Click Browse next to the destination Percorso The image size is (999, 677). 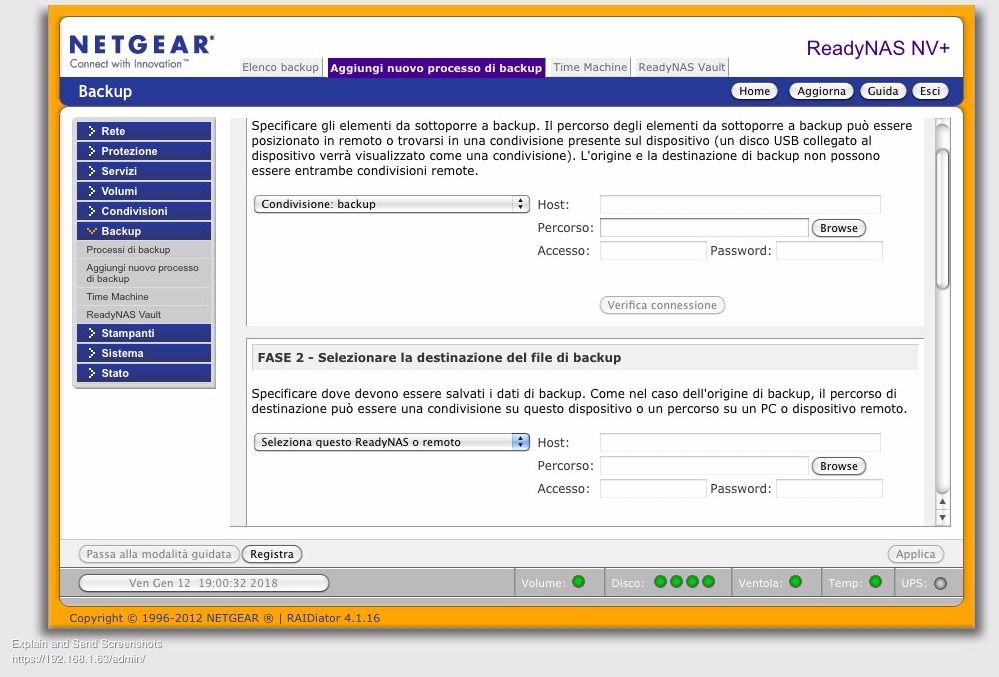pyautogui.click(x=838, y=466)
